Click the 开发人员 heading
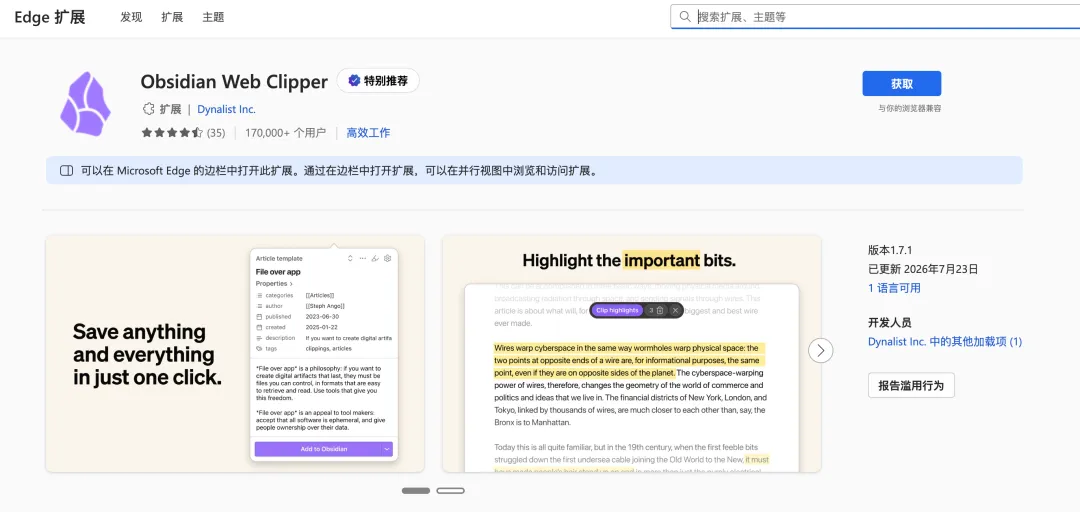Screen dimensions: 1080x512 click(x=890, y=322)
